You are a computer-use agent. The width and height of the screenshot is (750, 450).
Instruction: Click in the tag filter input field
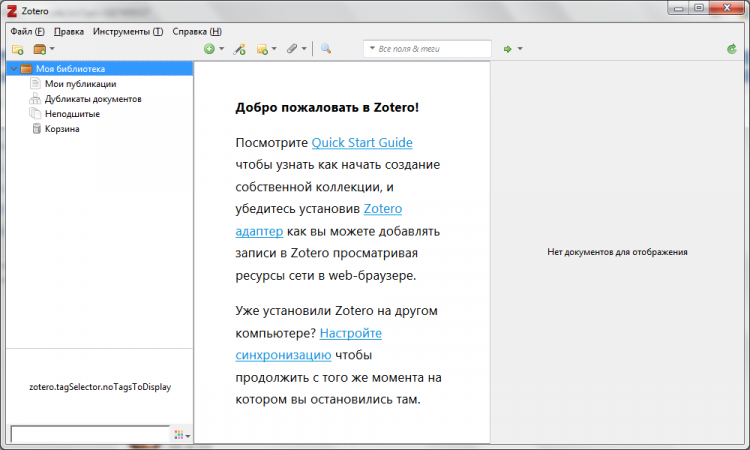click(x=89, y=434)
